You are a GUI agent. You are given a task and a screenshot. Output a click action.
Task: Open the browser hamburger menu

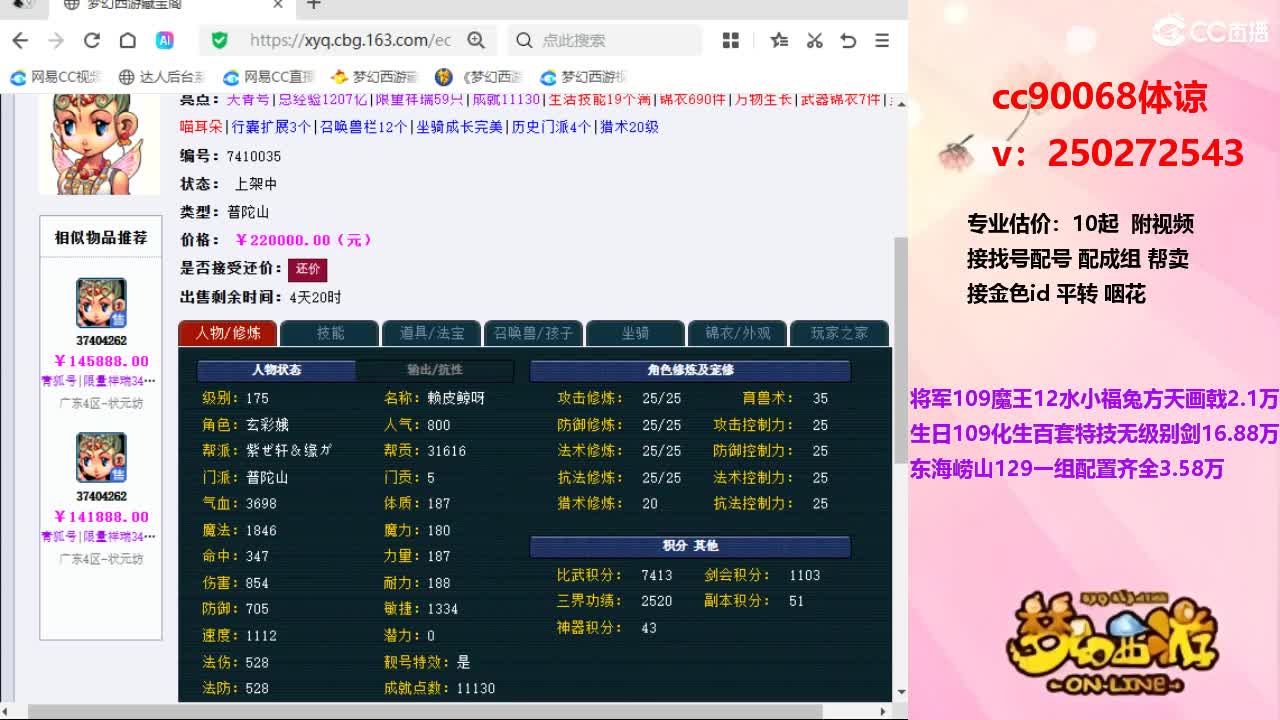tap(882, 40)
